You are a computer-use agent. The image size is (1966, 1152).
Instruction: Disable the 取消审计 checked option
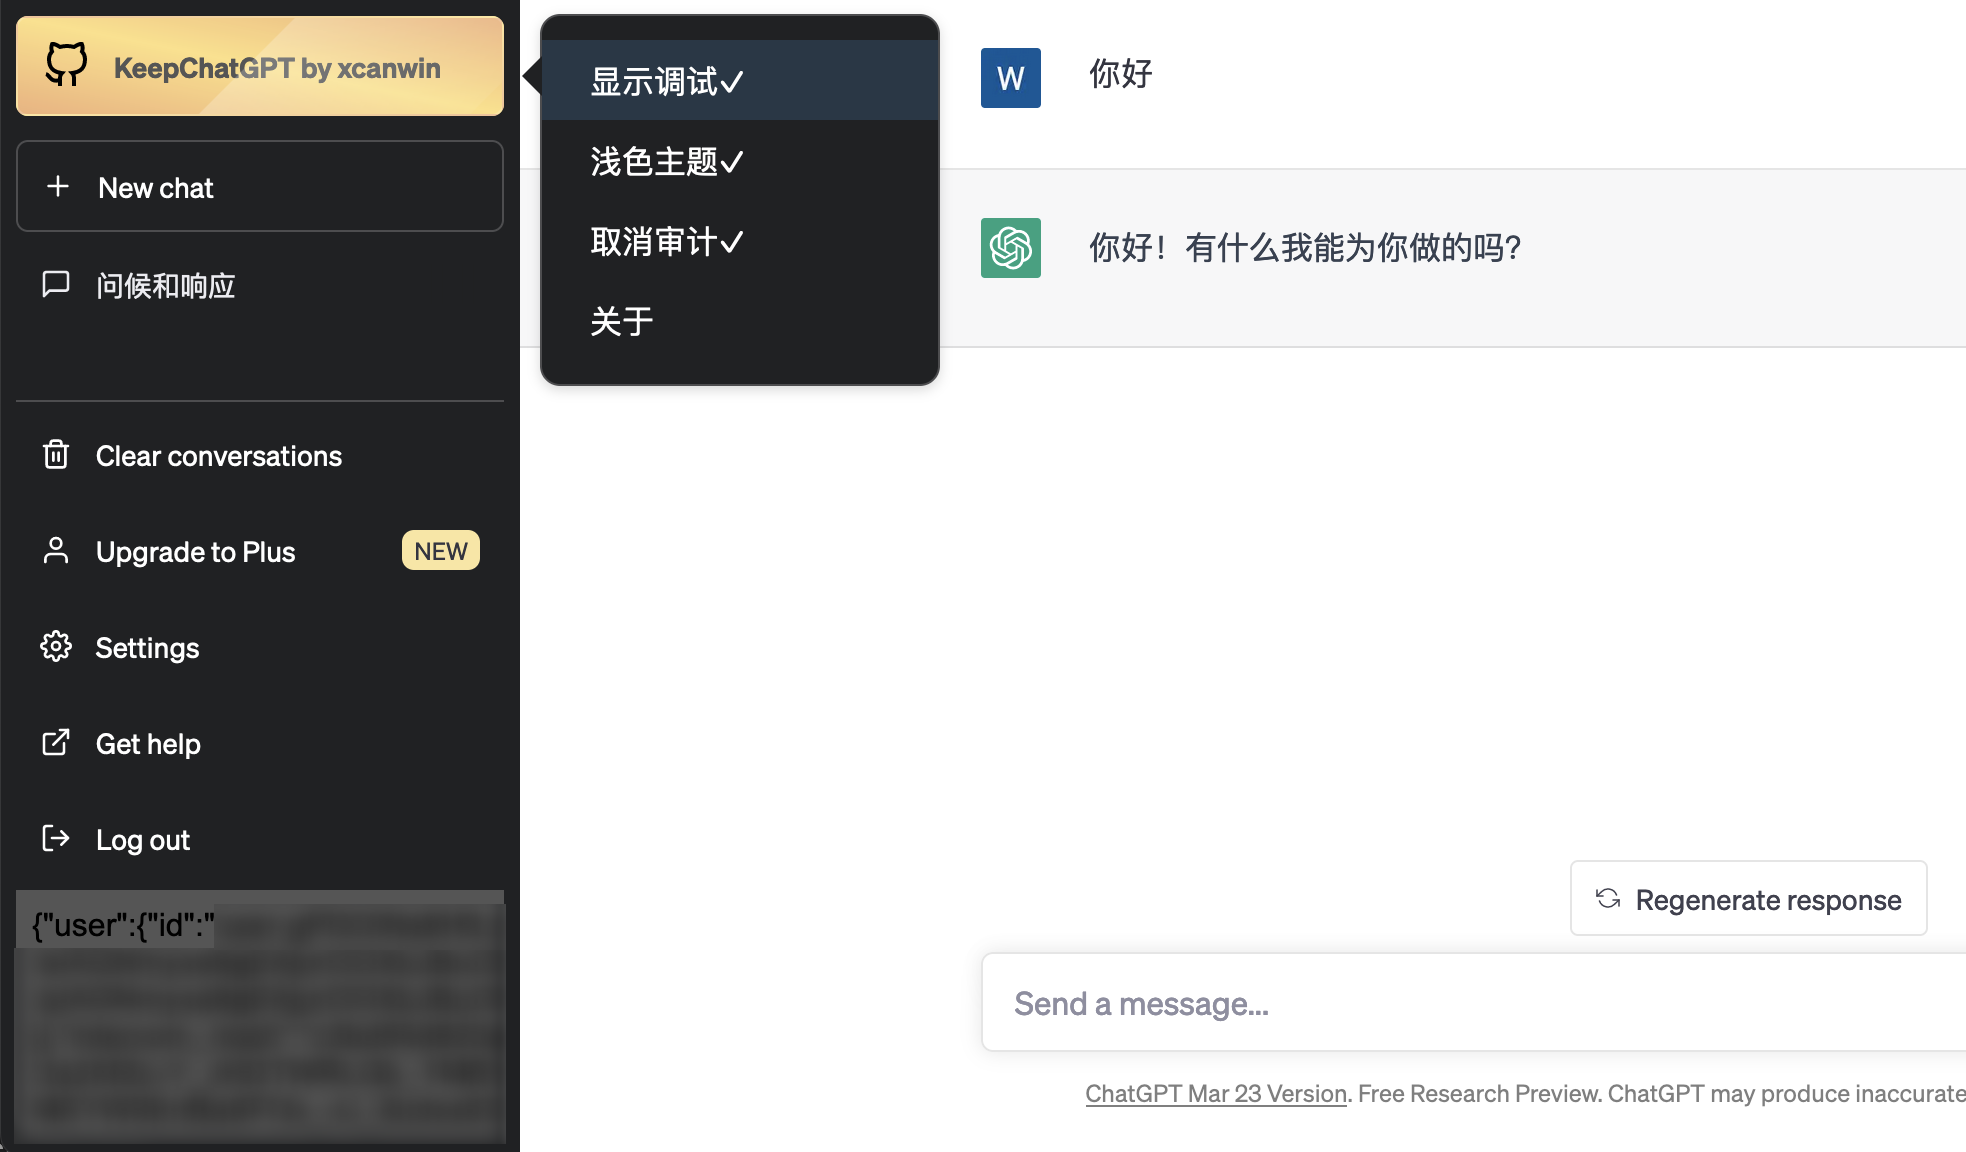(x=666, y=241)
